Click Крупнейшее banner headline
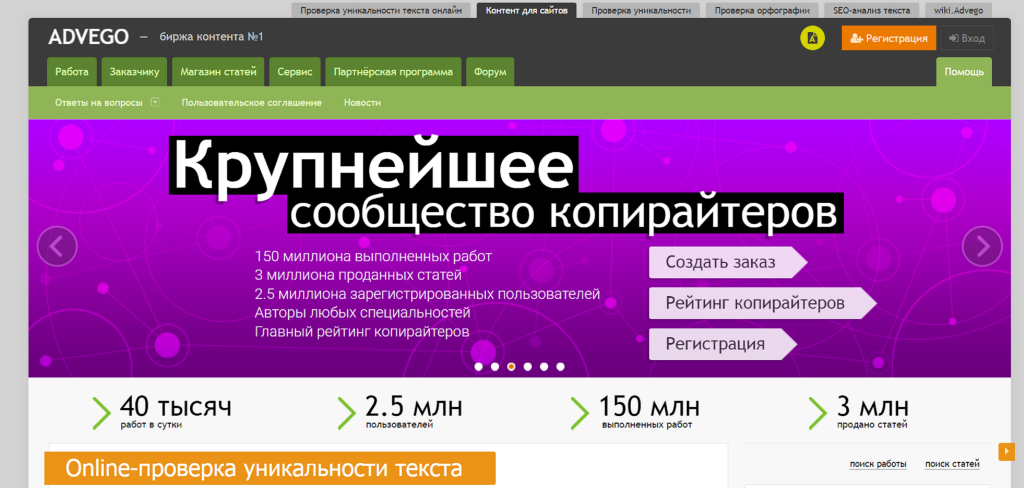Image resolution: width=1024 pixels, height=488 pixels. coord(374,165)
